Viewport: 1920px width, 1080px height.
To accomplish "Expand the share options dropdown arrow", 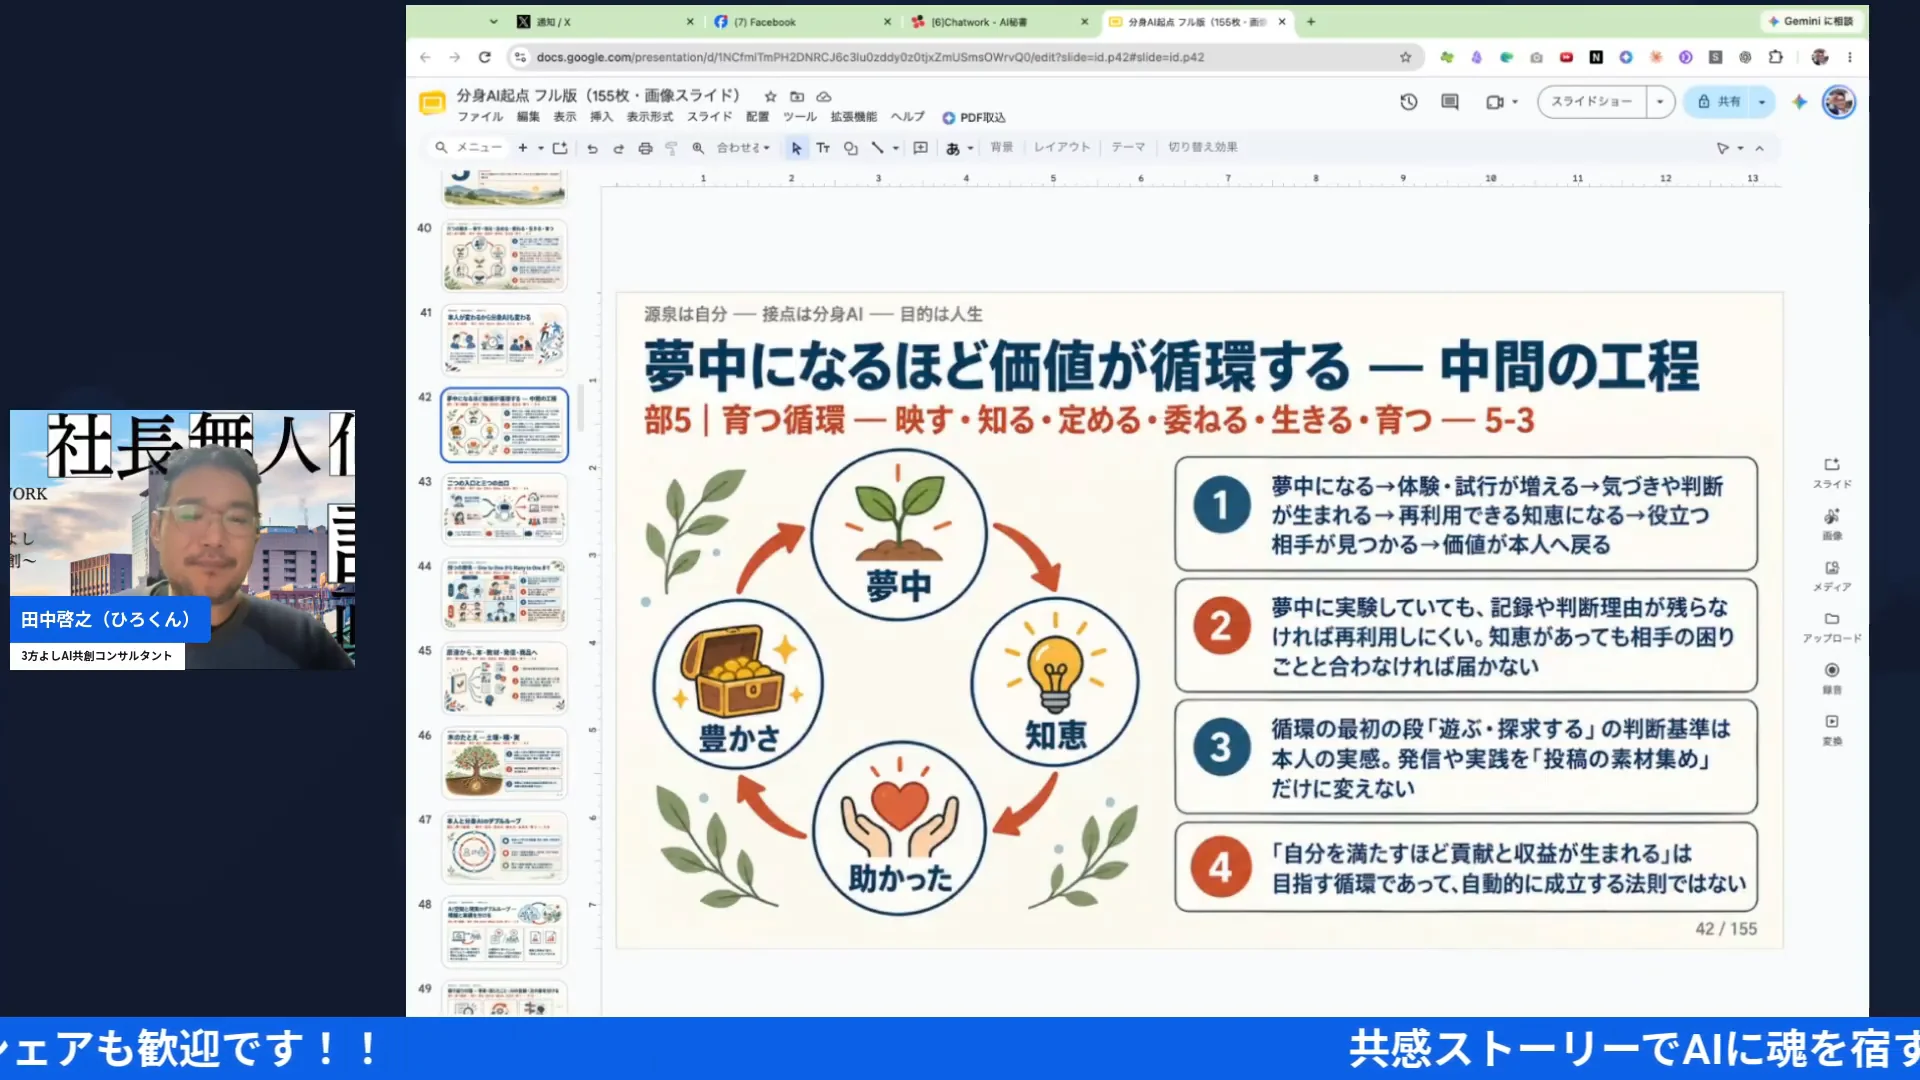I will pos(1762,102).
